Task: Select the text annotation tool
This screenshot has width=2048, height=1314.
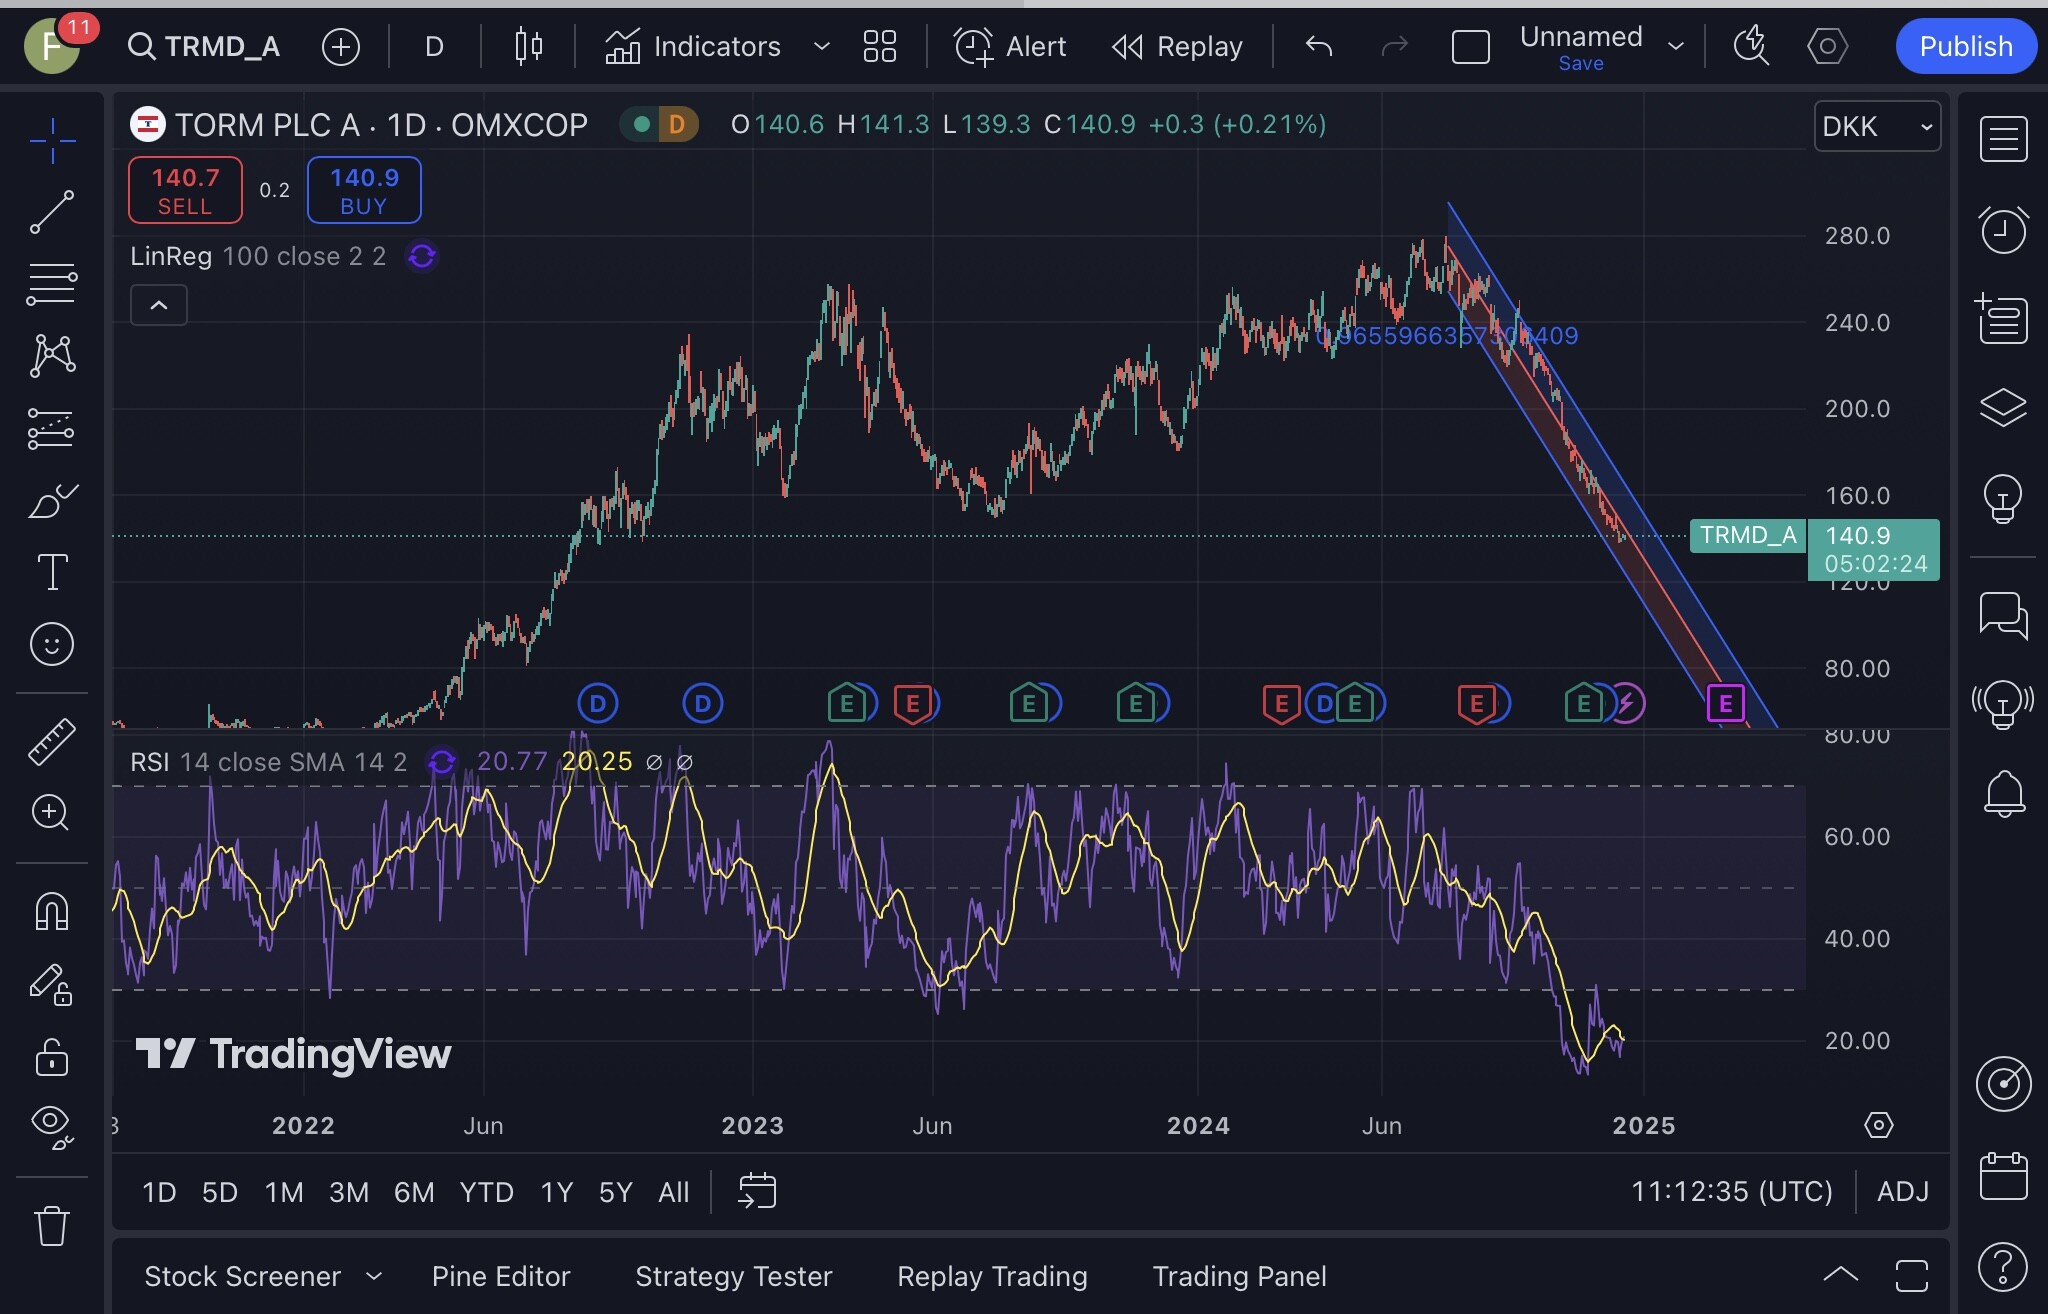Action: [52, 572]
